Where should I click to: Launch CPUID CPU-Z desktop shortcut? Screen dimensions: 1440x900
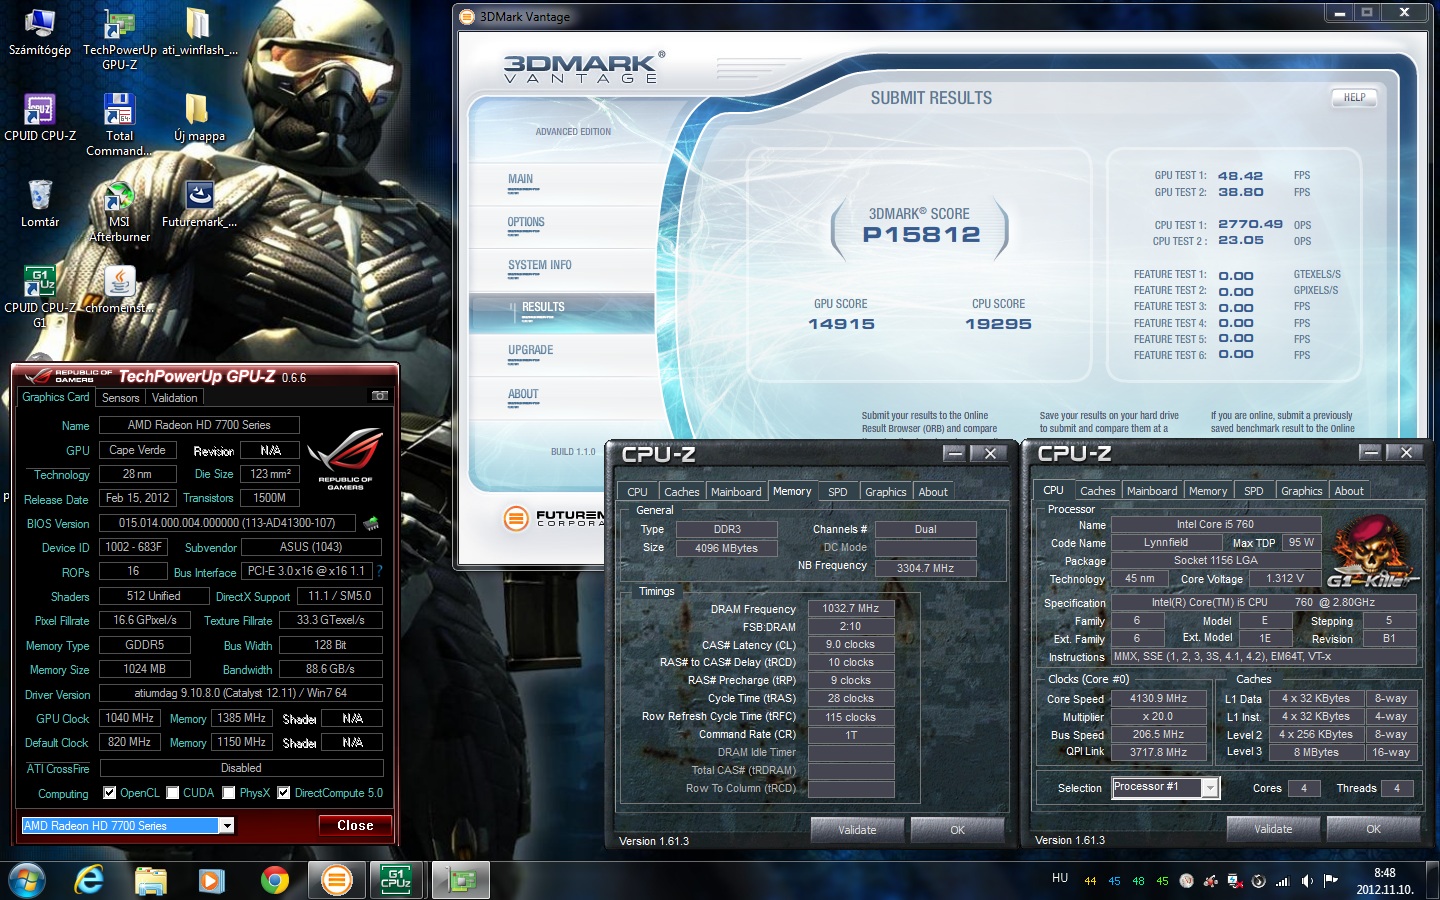[39, 118]
